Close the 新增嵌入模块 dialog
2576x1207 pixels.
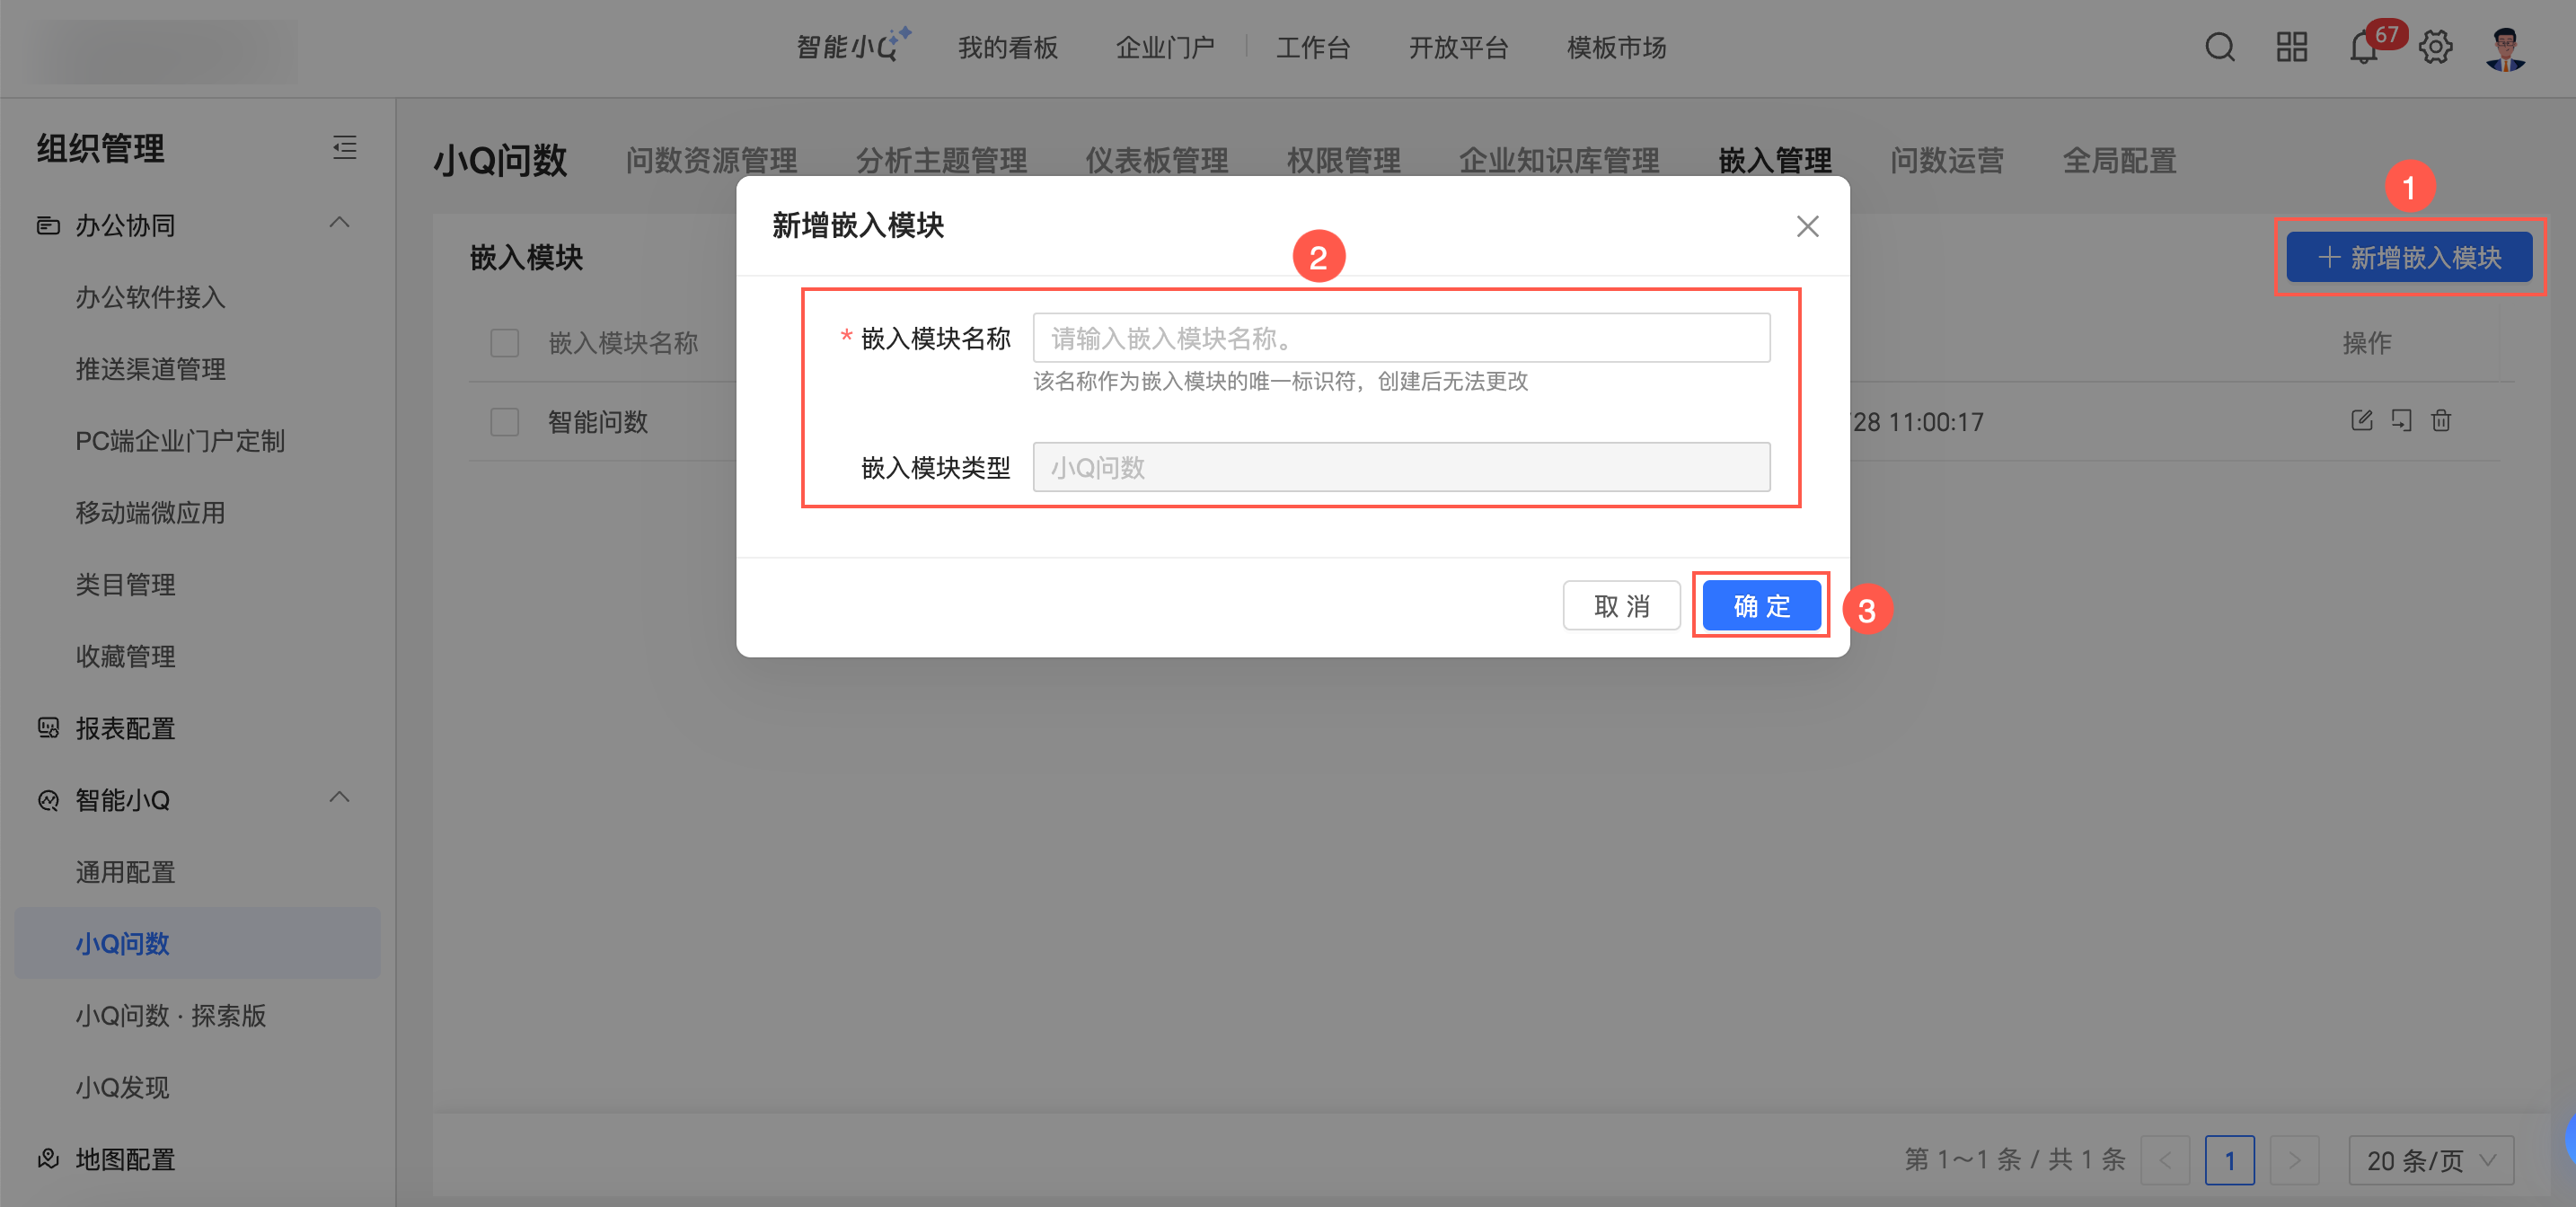point(1807,226)
